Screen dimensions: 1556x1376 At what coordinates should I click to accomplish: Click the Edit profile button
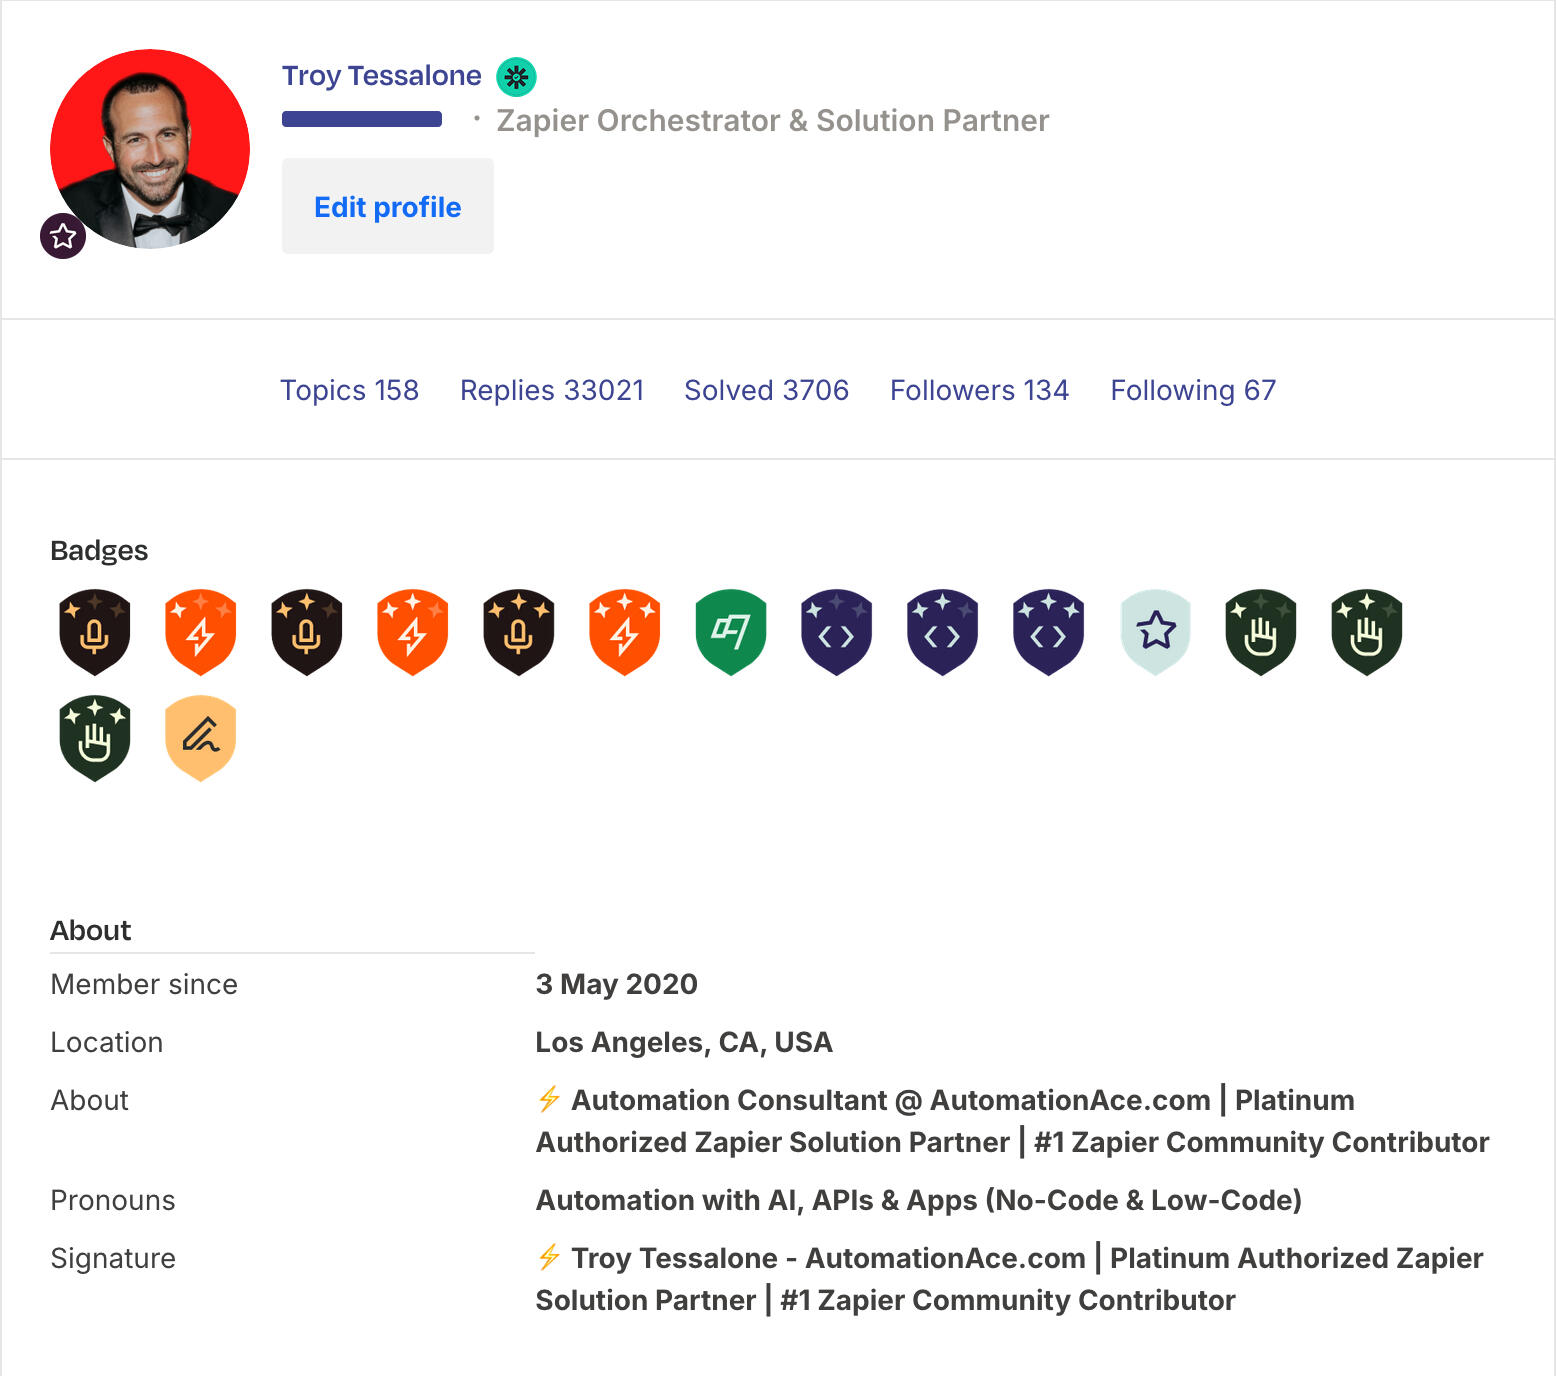click(x=388, y=206)
